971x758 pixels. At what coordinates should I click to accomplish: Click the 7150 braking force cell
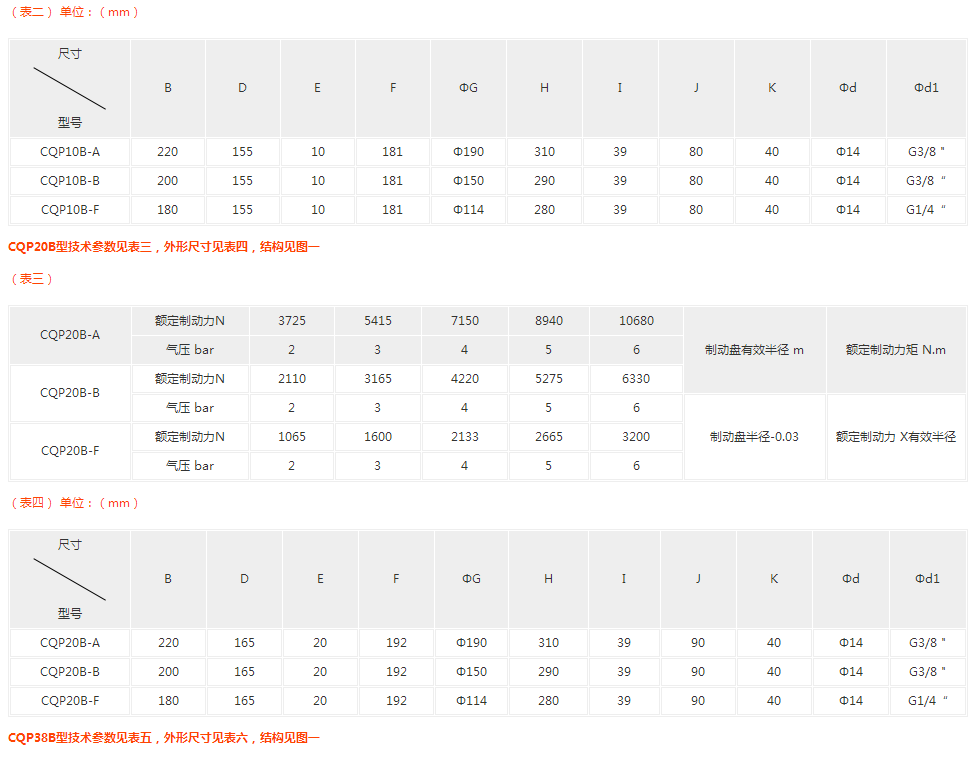pos(464,321)
